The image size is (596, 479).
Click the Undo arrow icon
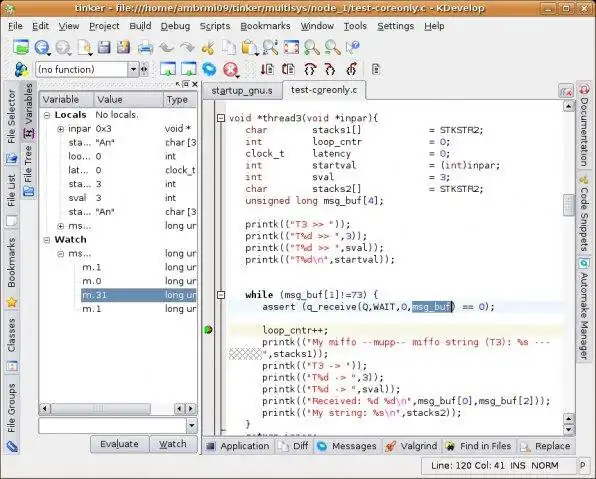(x=166, y=48)
